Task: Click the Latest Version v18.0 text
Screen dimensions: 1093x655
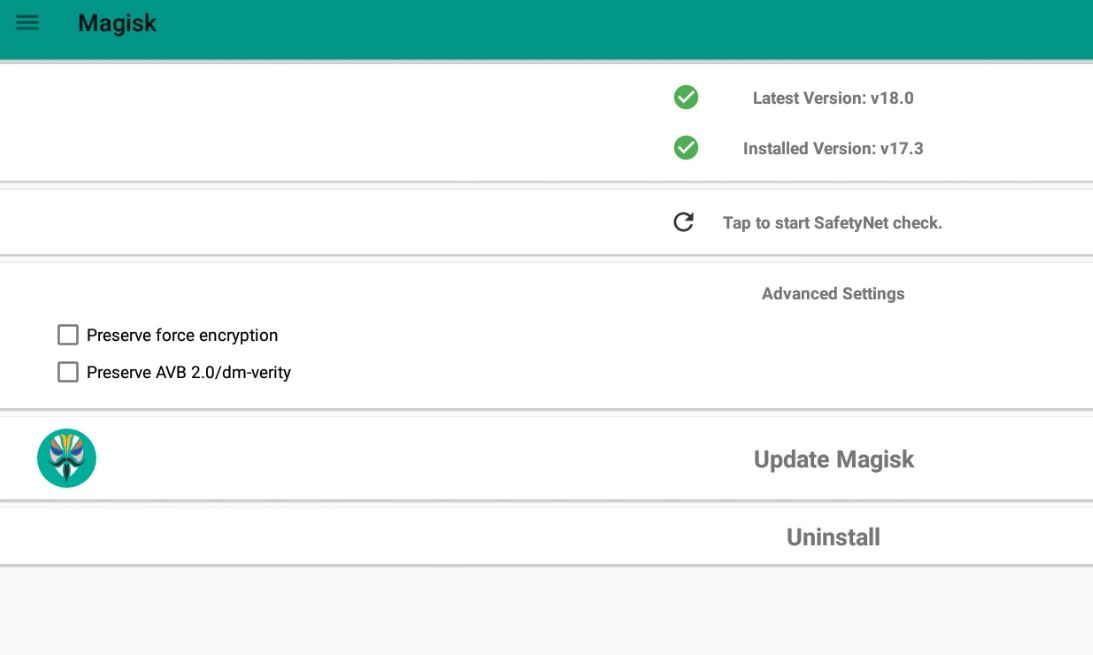Action: tap(833, 97)
